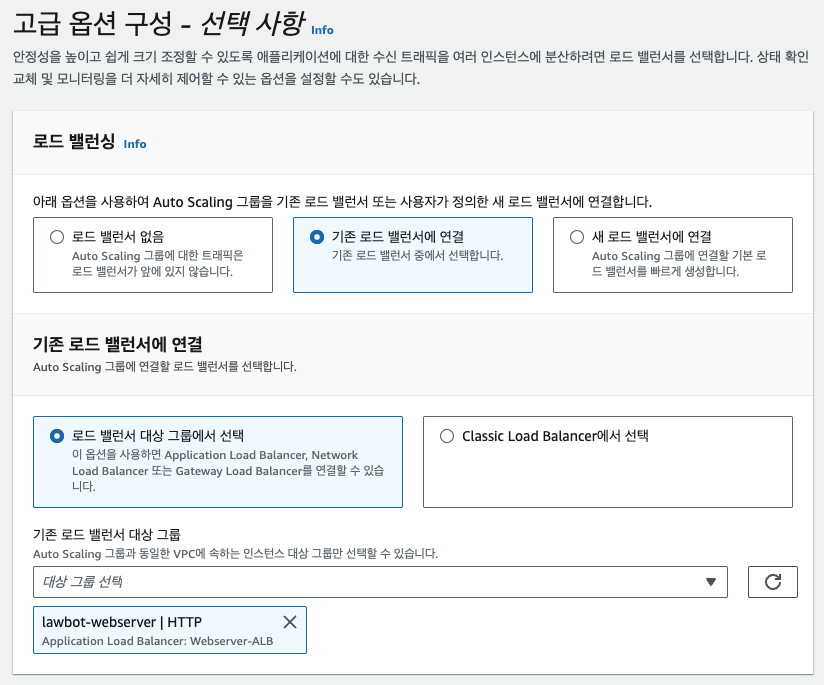824x685 pixels.
Task: Open Info link next to 고급 옵션 구성 heading
Action: click(322, 30)
